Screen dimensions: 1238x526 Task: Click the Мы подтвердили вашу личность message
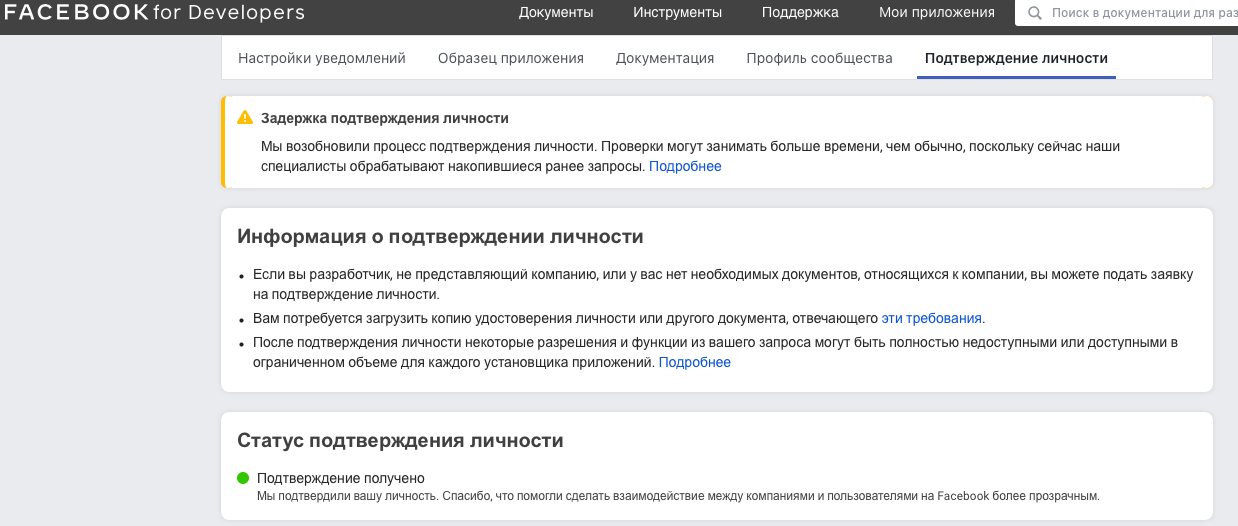point(677,496)
